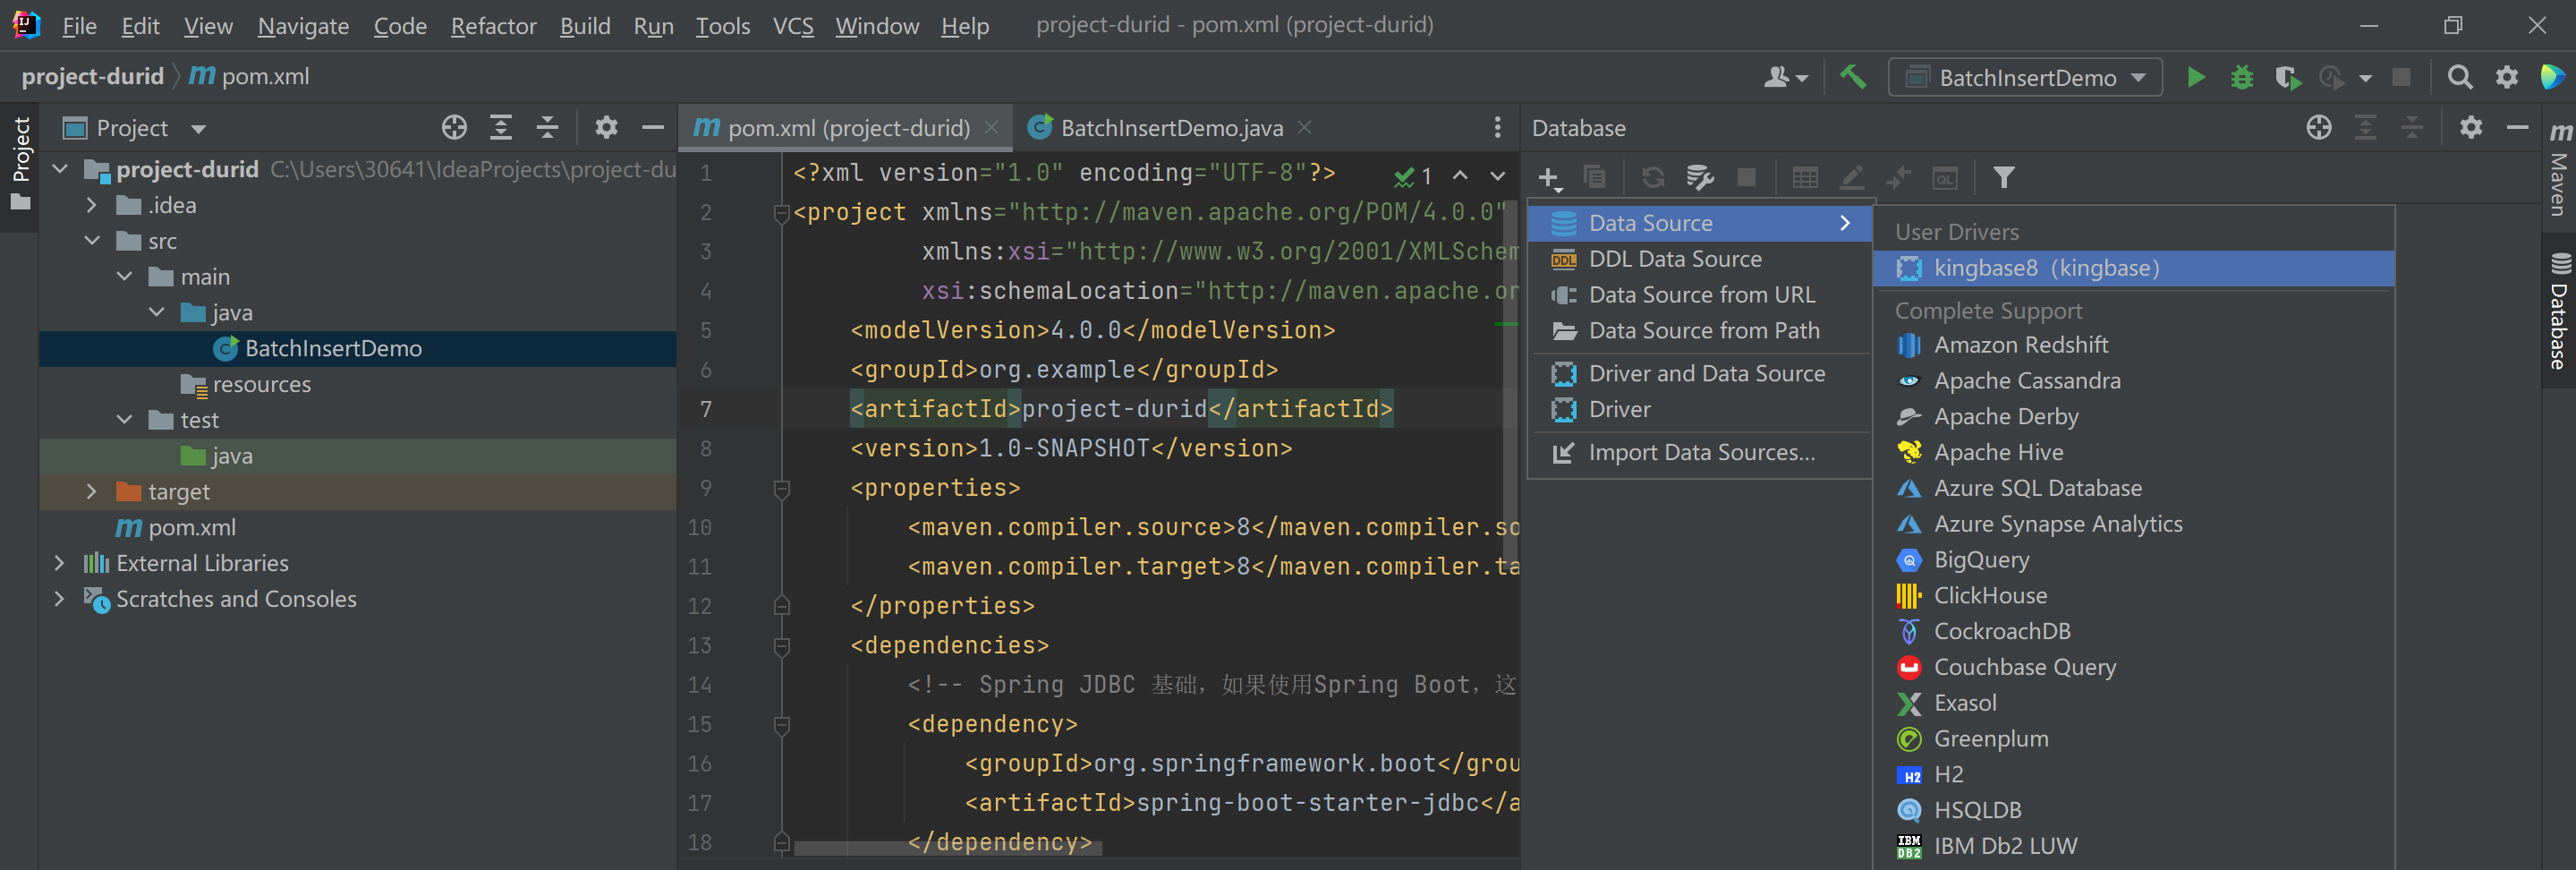2576x870 pixels.
Task: Open the Refactor menu
Action: point(493,26)
